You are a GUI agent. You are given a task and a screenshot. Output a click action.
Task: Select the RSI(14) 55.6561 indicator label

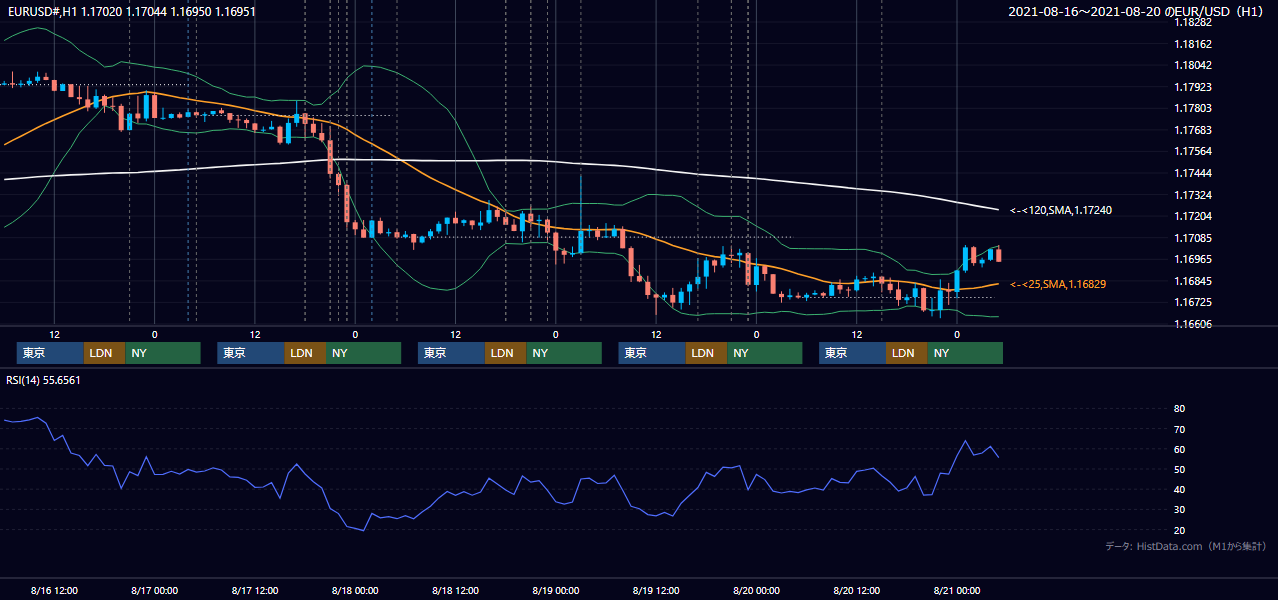43,380
